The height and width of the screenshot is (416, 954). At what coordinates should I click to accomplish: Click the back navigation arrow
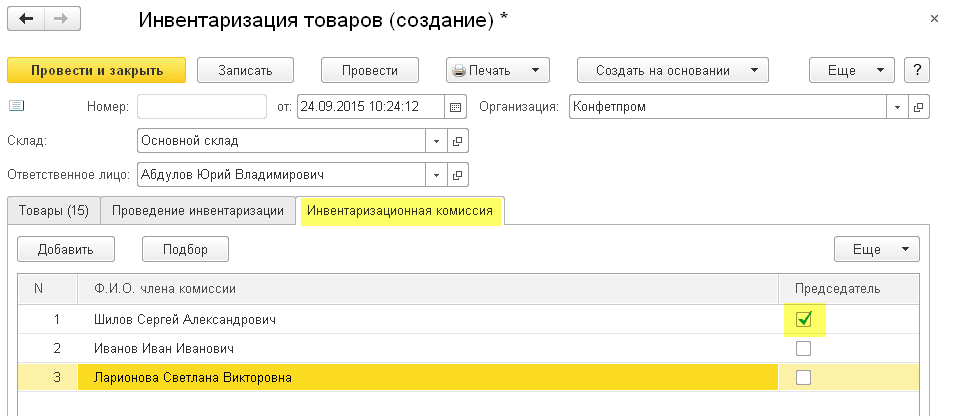click(27, 21)
